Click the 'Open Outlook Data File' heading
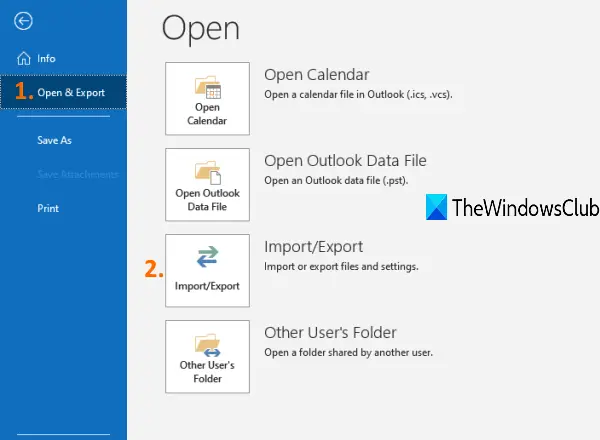Viewport: 600px width, 440px height. pyautogui.click(x=345, y=161)
